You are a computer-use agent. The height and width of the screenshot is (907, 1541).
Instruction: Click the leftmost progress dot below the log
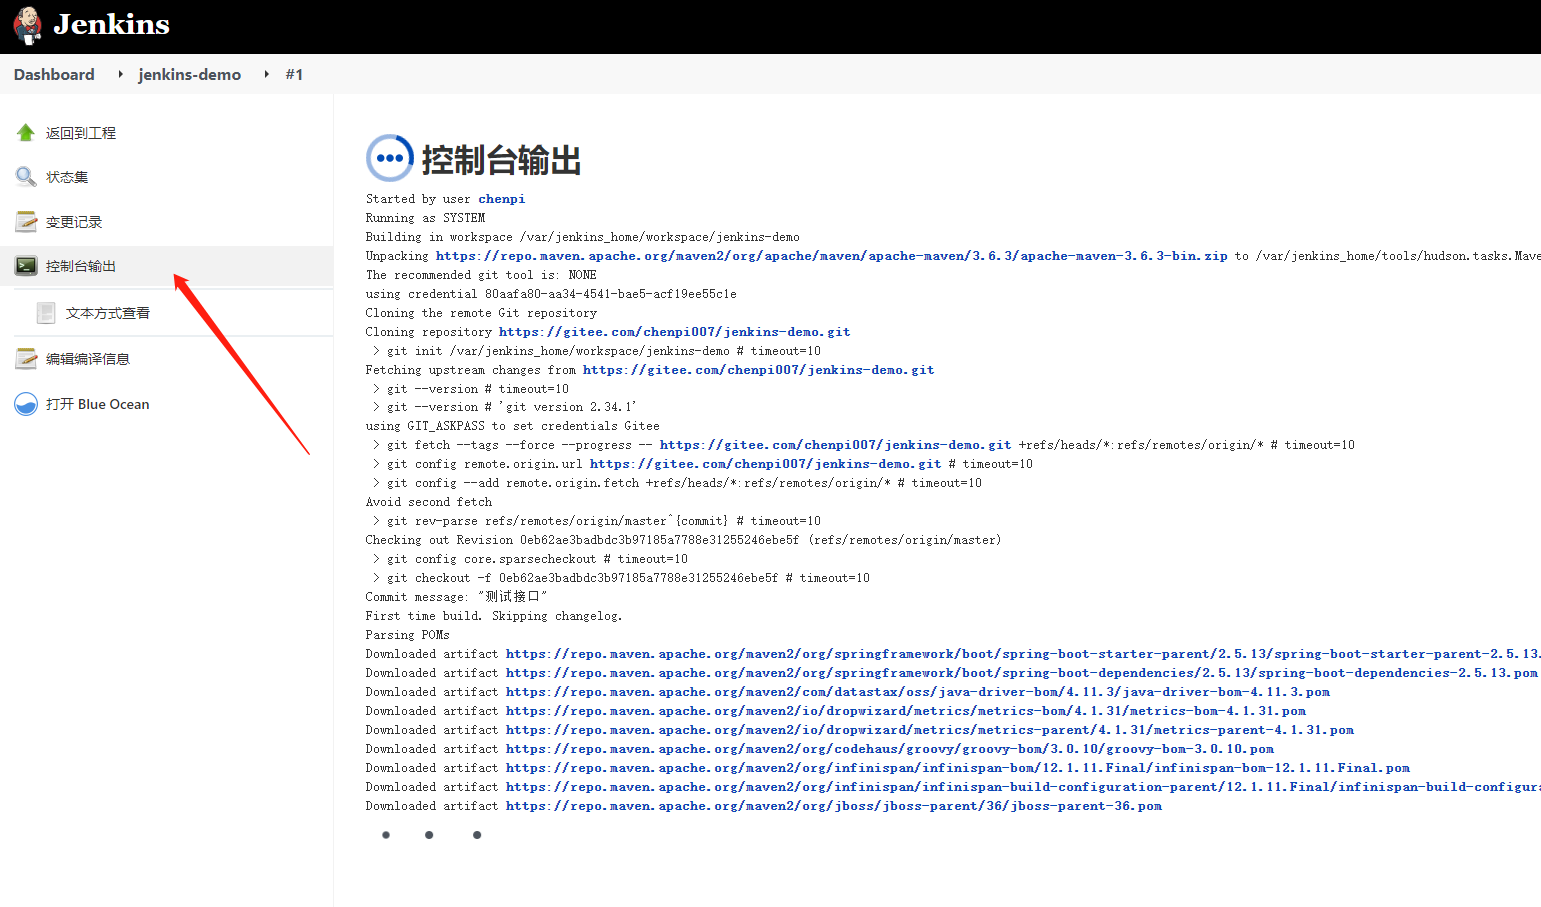coord(386,834)
